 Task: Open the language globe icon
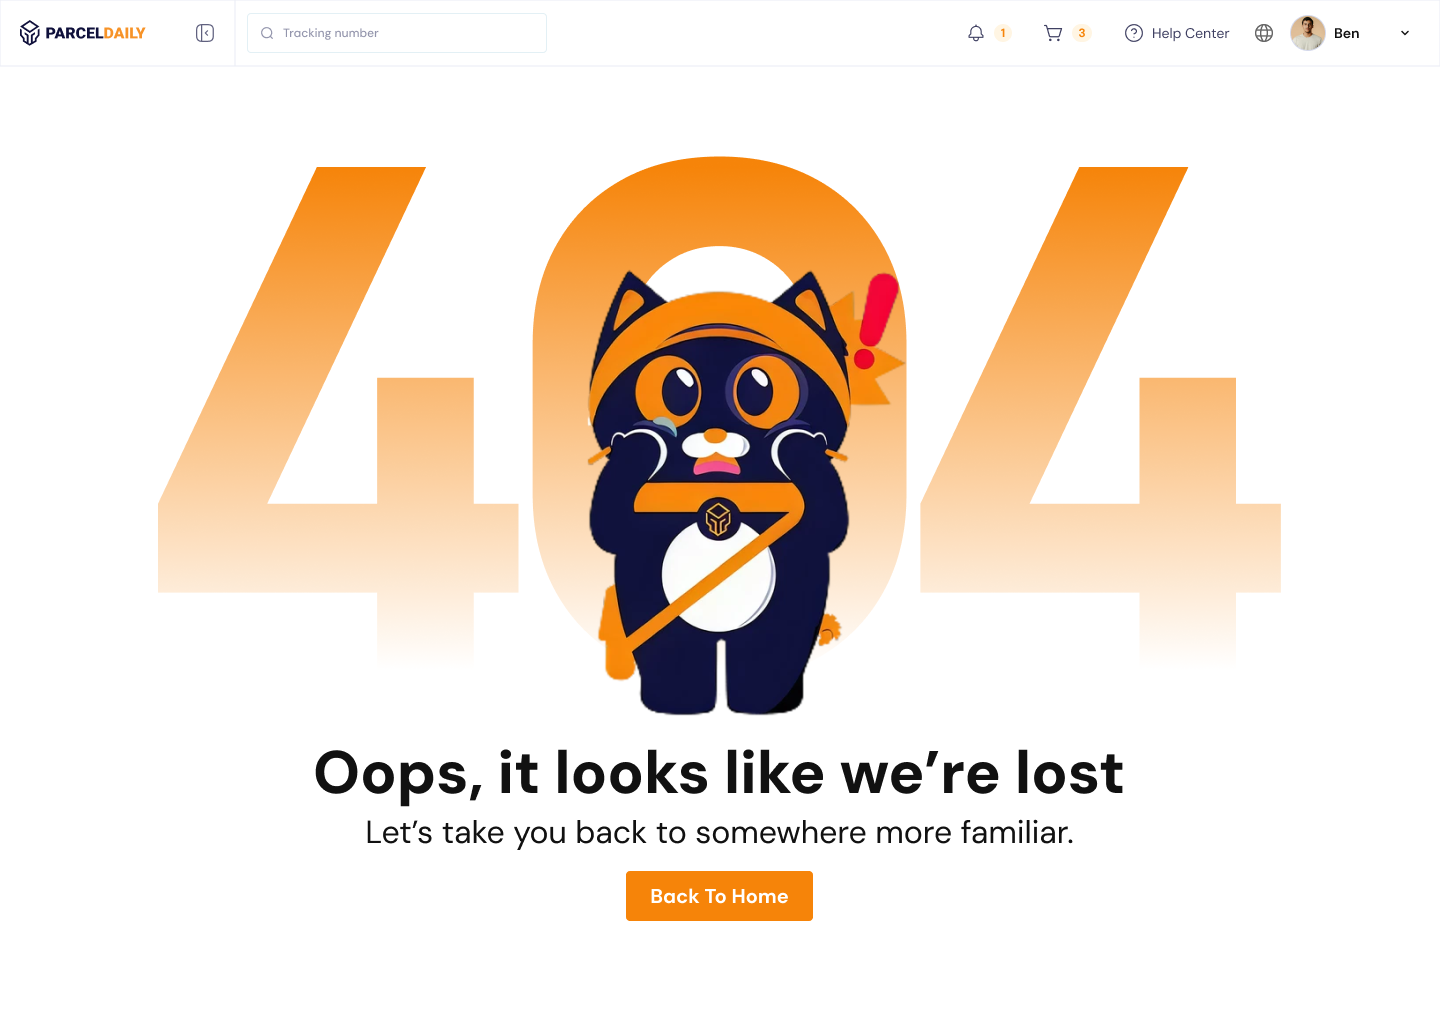(x=1264, y=33)
